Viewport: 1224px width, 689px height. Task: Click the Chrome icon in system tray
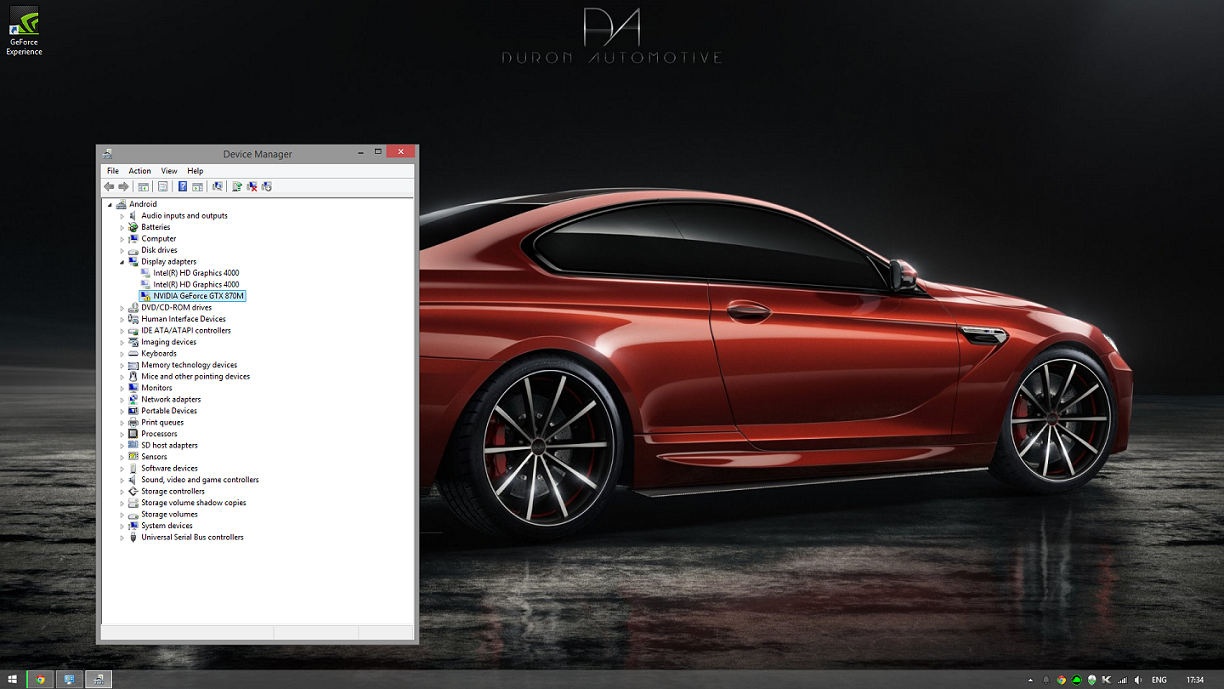pos(1061,680)
